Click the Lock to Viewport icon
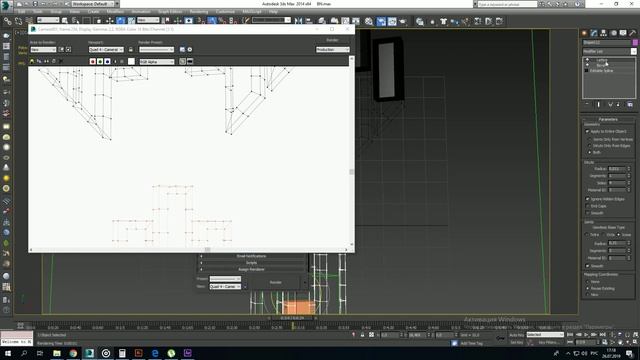The width and height of the screenshot is (640, 360). click(x=131, y=49)
